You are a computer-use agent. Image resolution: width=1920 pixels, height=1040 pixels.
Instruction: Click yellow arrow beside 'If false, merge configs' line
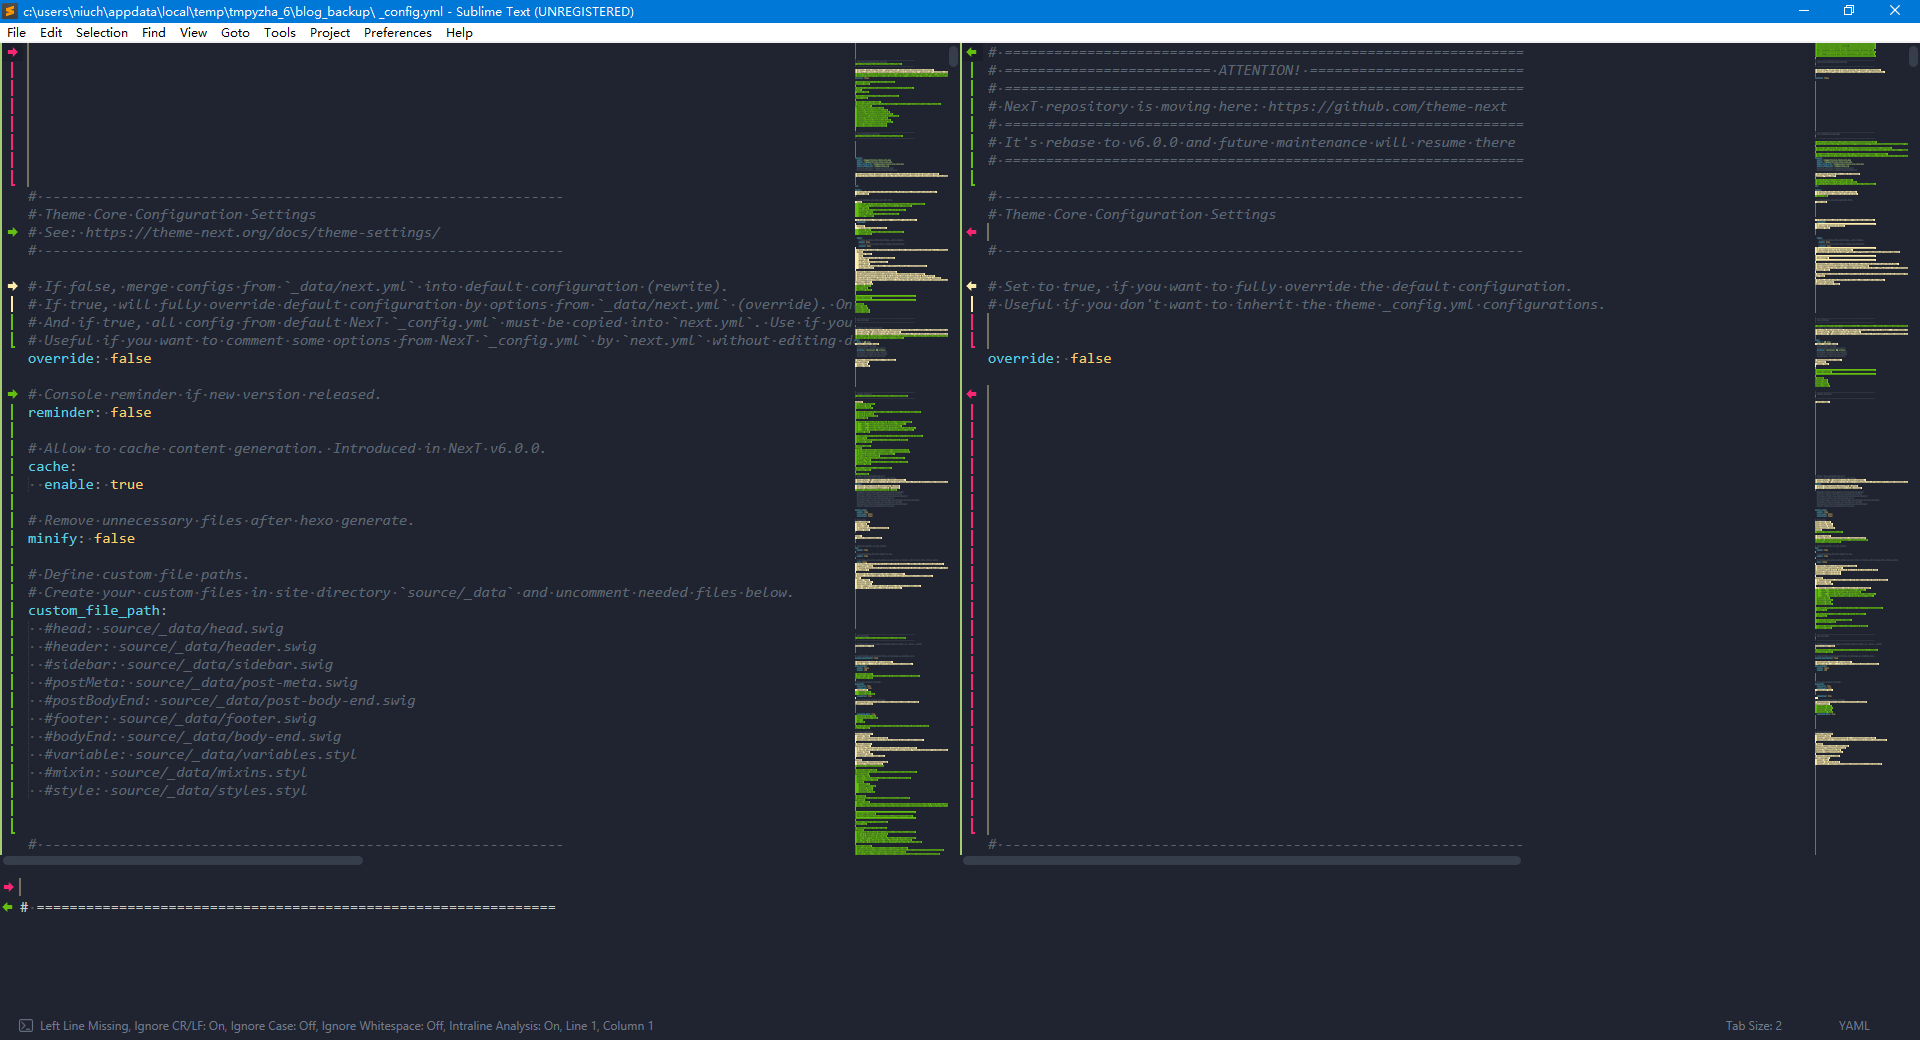[12, 286]
